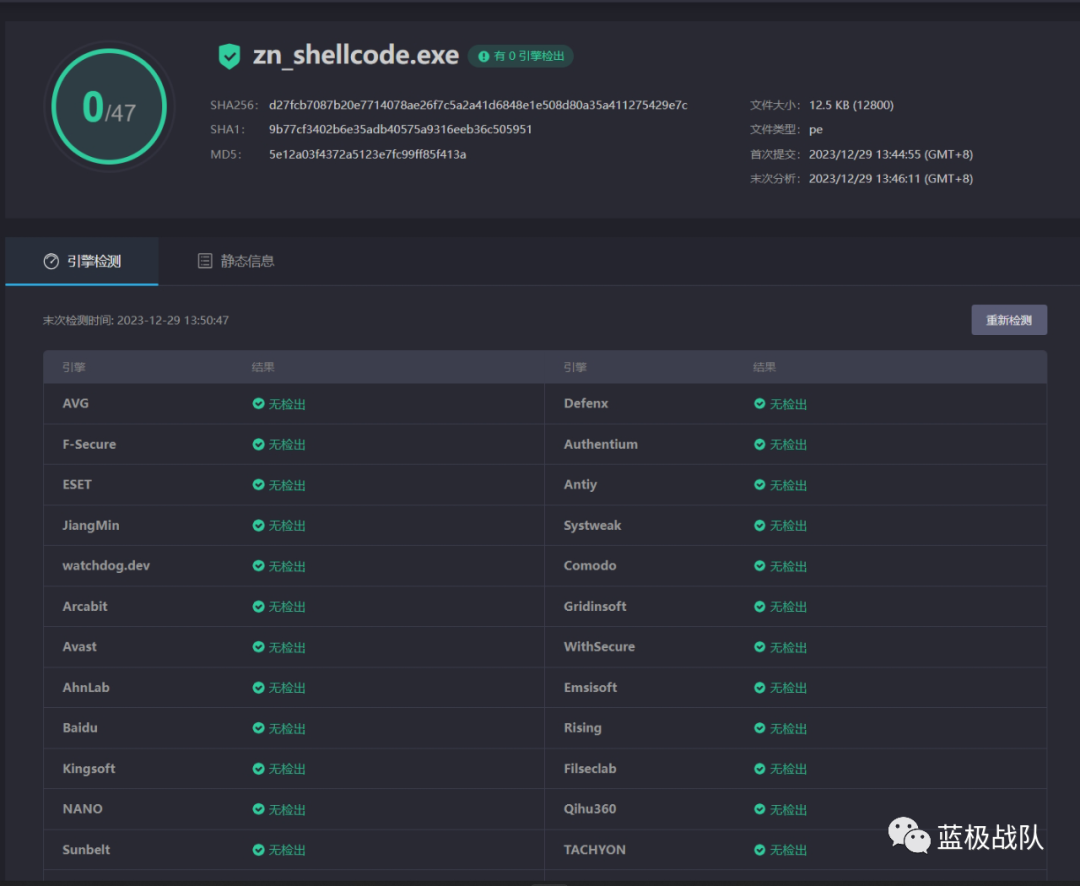Select the Qihu360 engine name
1080x886 pixels.
pyautogui.click(x=590, y=809)
